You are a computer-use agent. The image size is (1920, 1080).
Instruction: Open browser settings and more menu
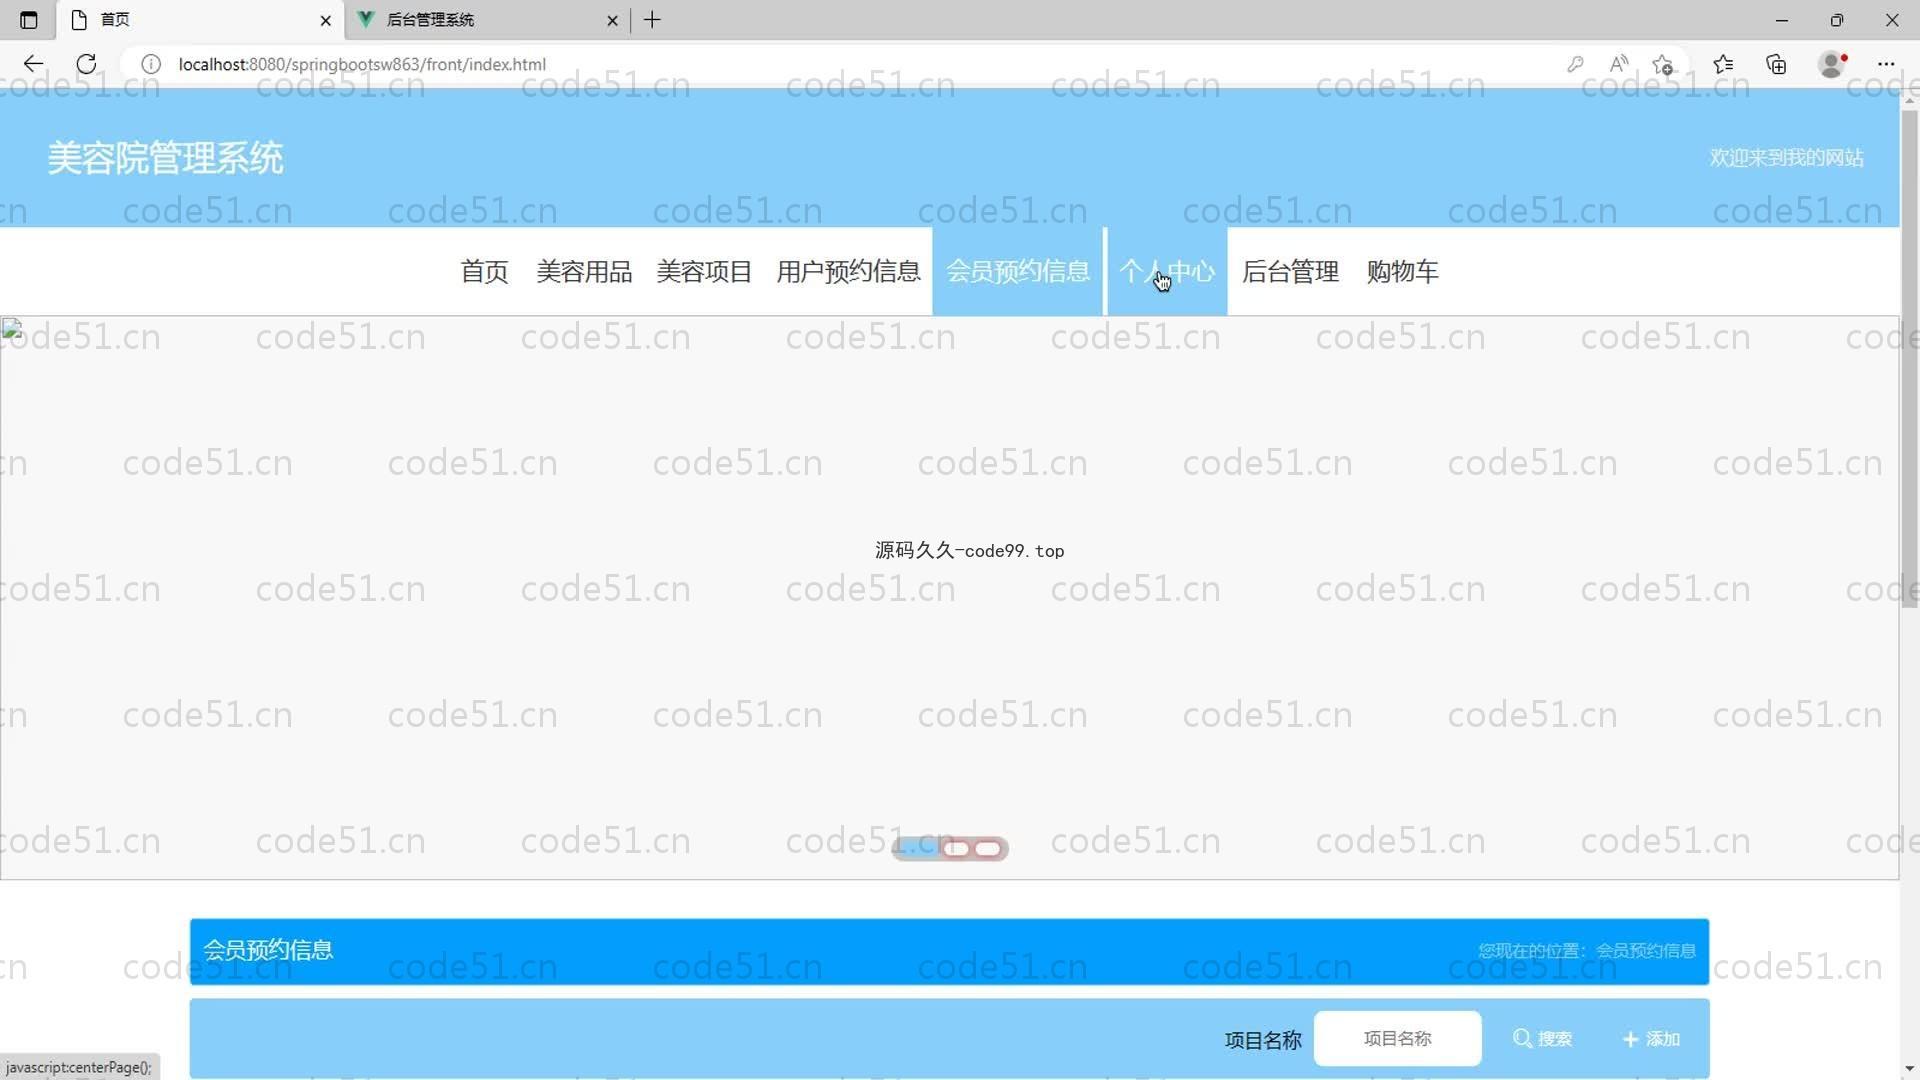(1886, 64)
